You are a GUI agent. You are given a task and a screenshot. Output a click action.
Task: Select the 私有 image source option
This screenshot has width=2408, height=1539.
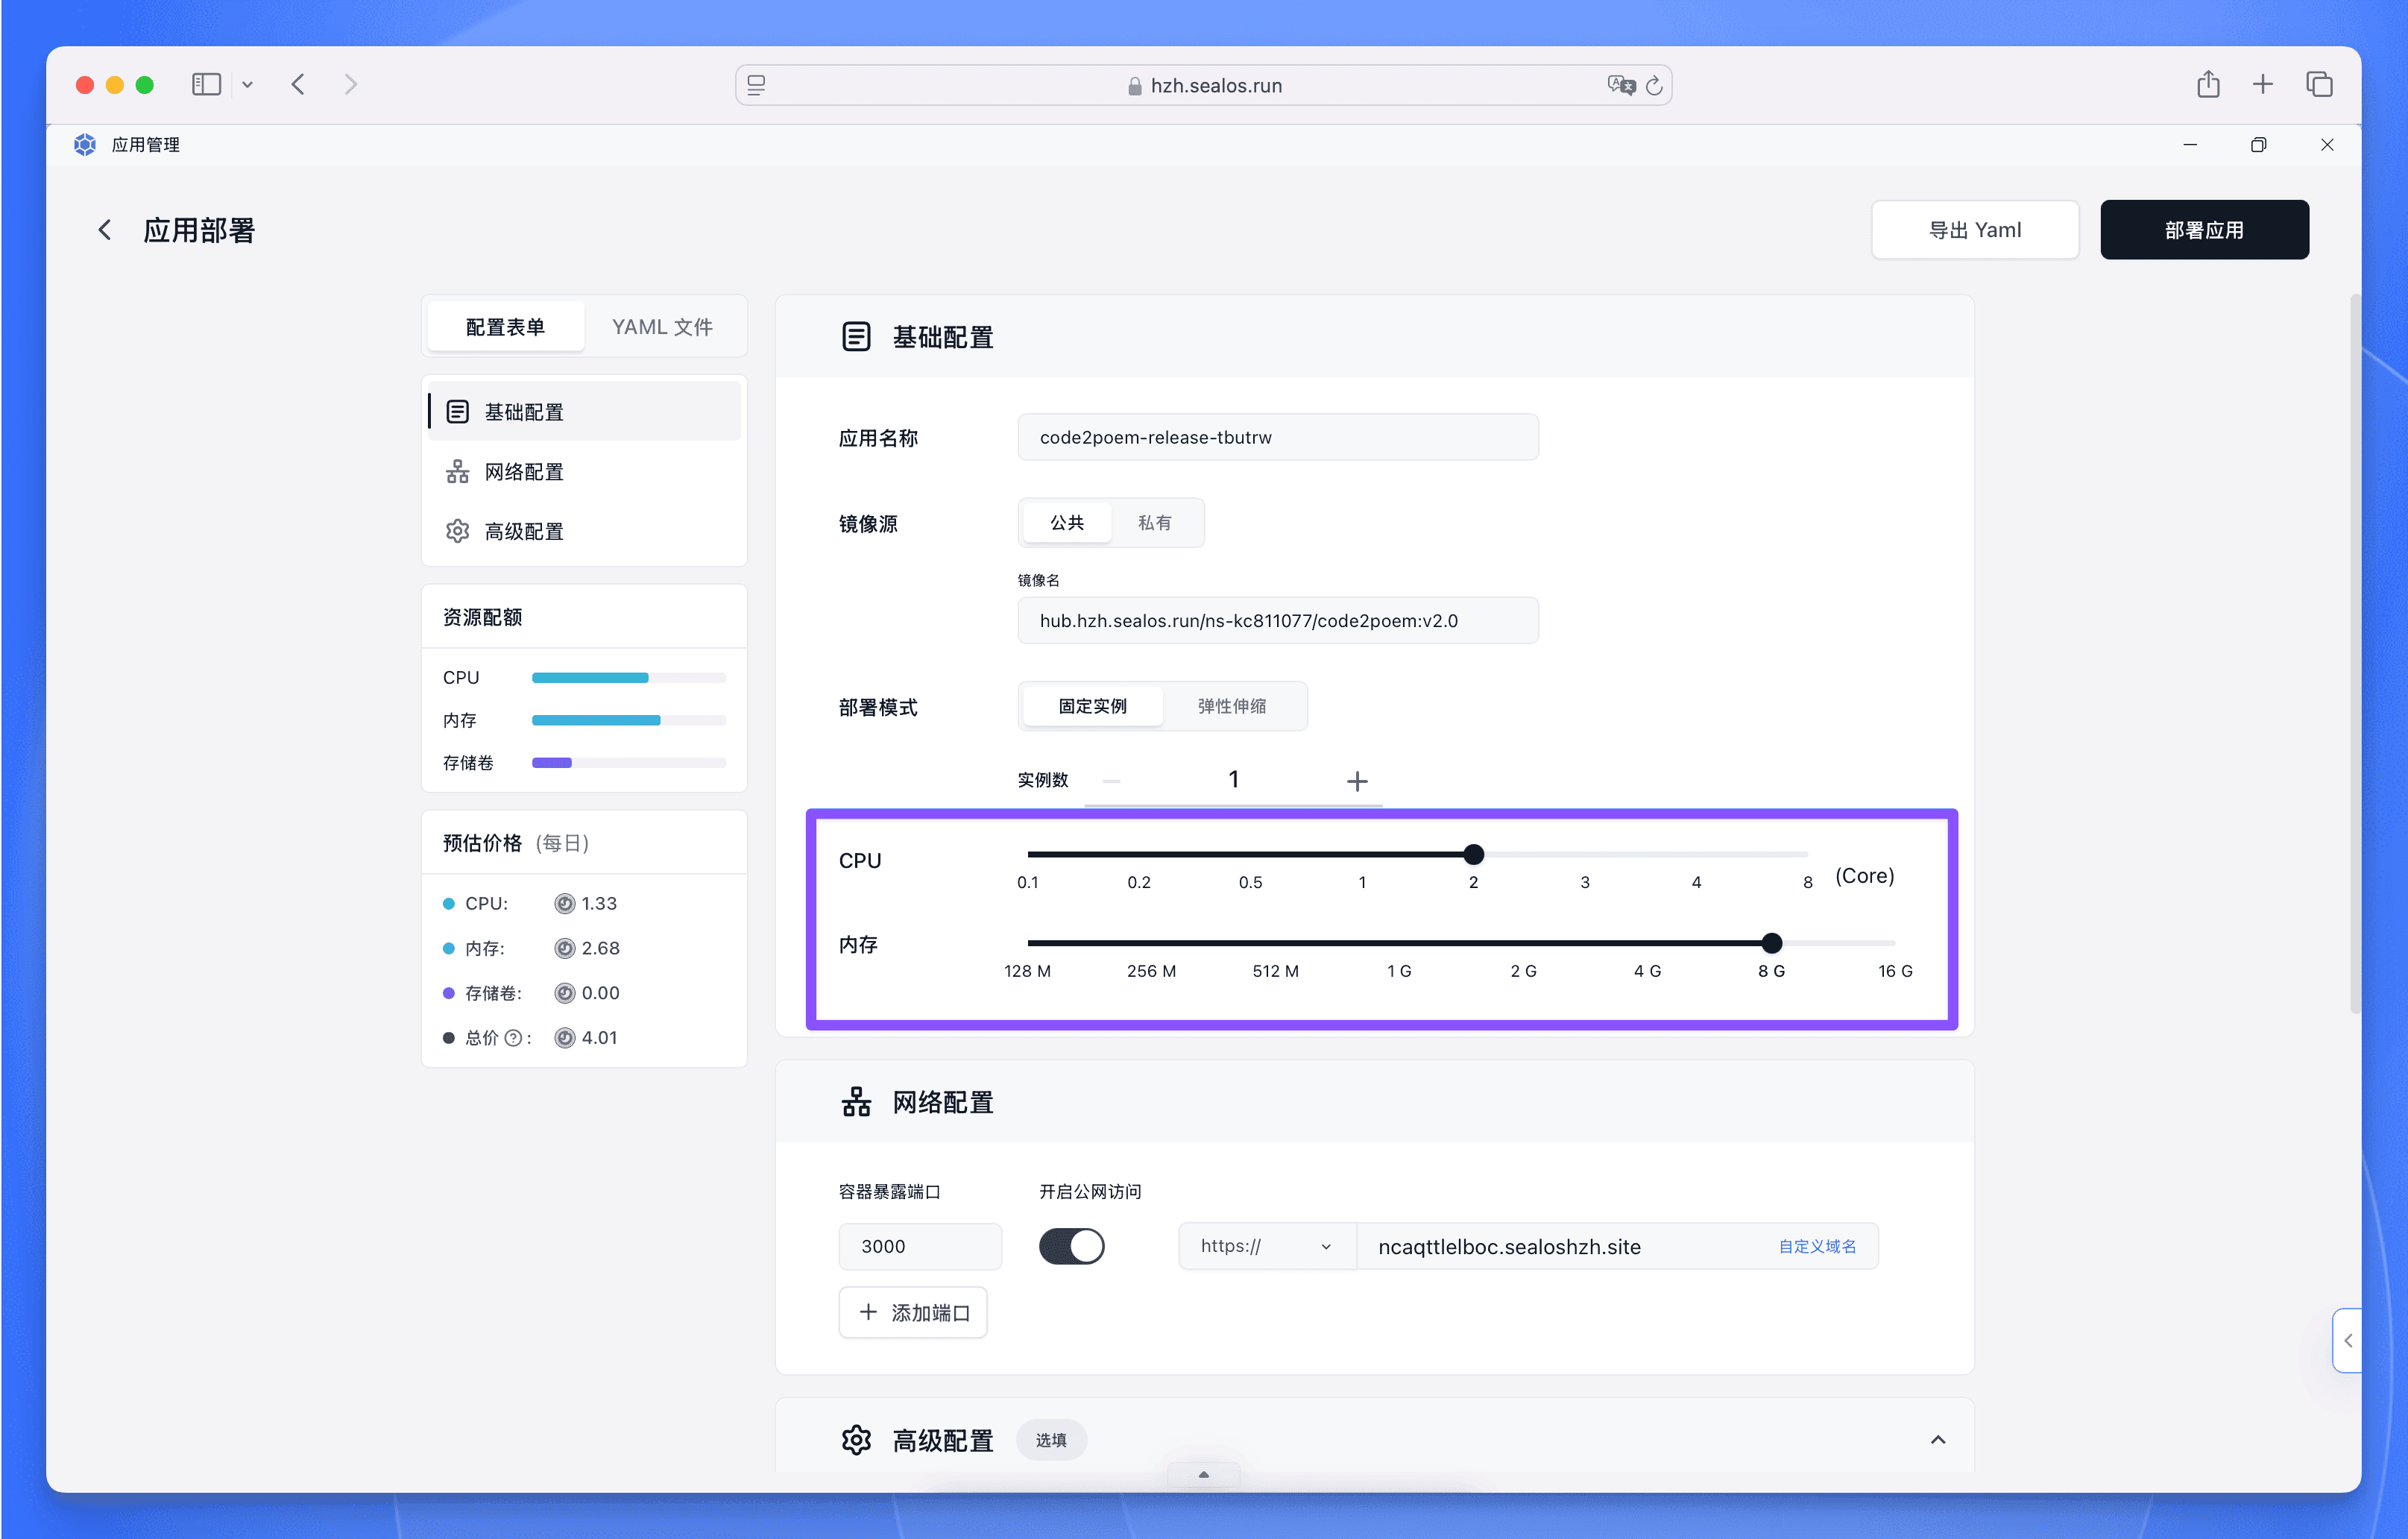pyautogui.click(x=1155, y=522)
